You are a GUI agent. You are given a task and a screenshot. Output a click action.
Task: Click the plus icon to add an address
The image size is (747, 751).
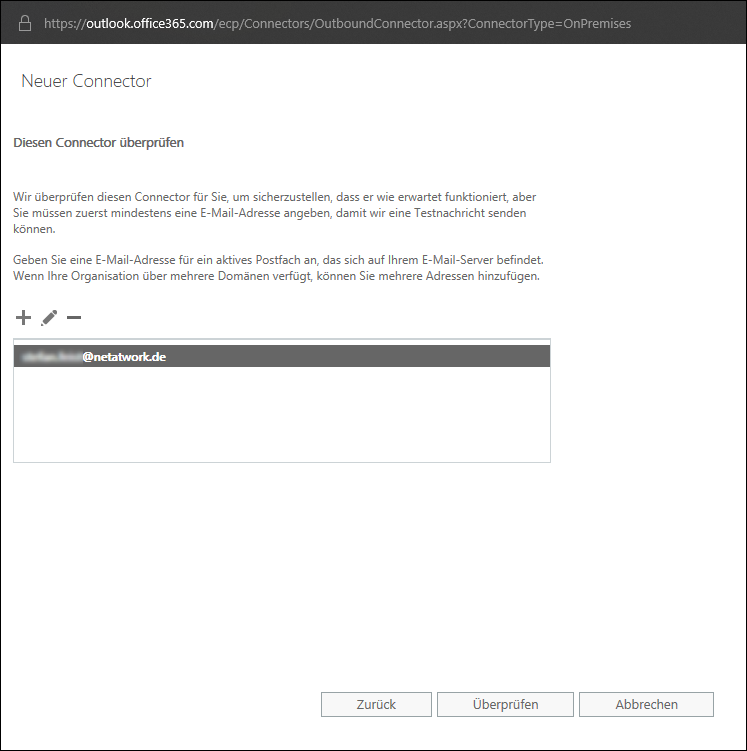23,318
